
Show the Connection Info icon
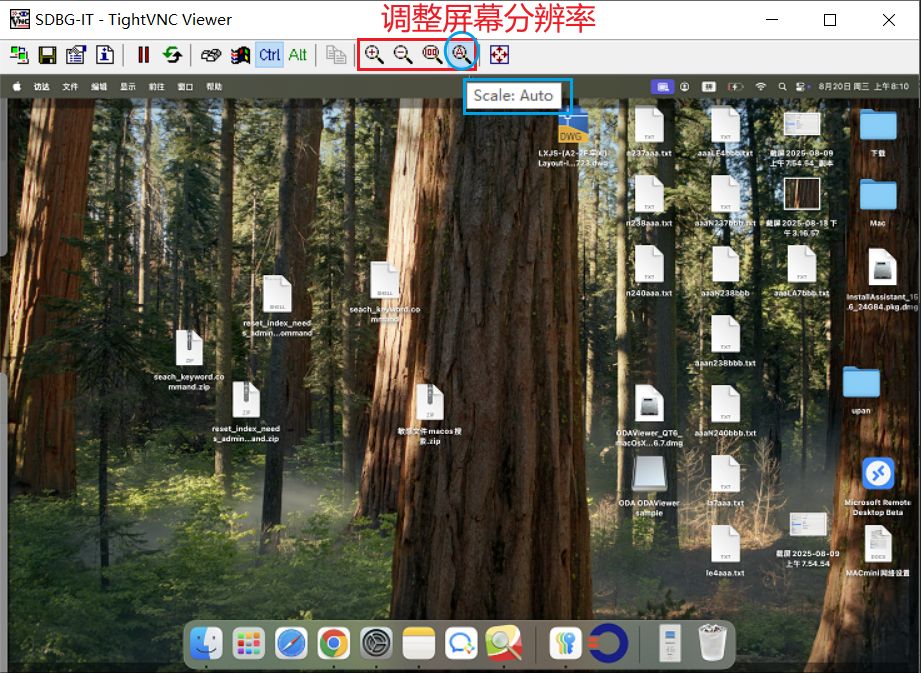pos(105,55)
